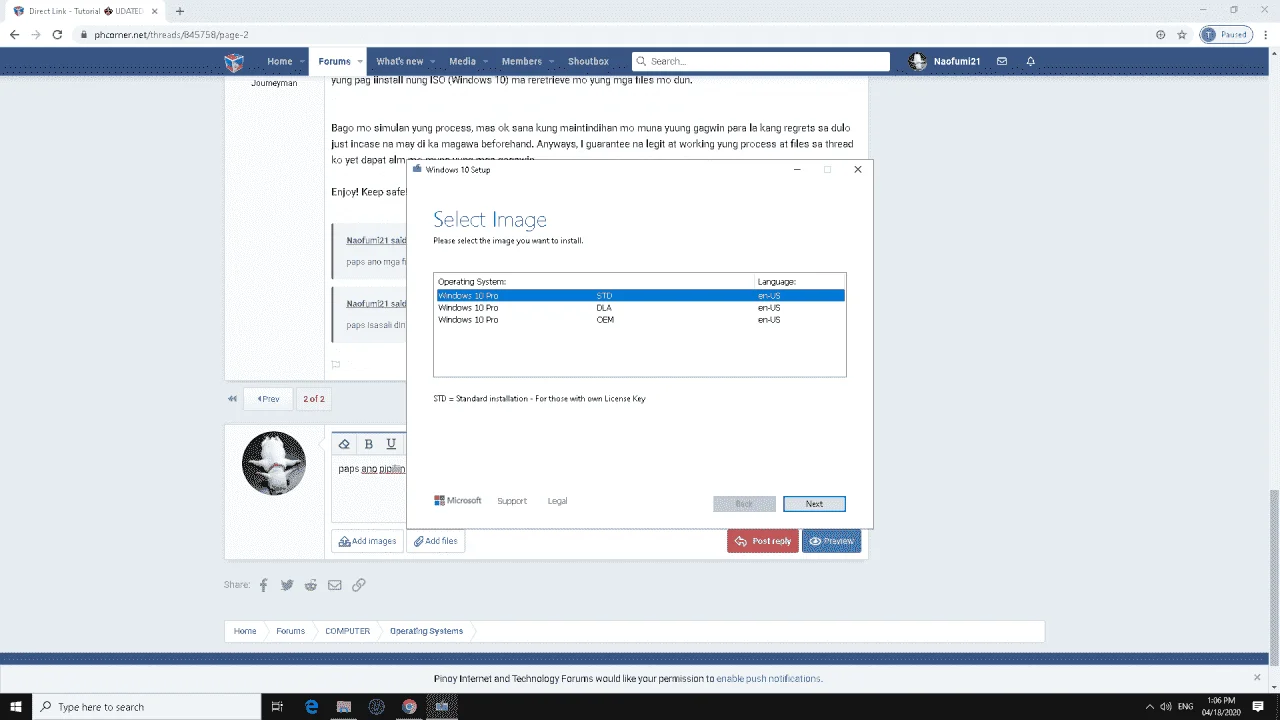
Task: Click Next in Windows 10 Setup
Action: tap(814, 504)
